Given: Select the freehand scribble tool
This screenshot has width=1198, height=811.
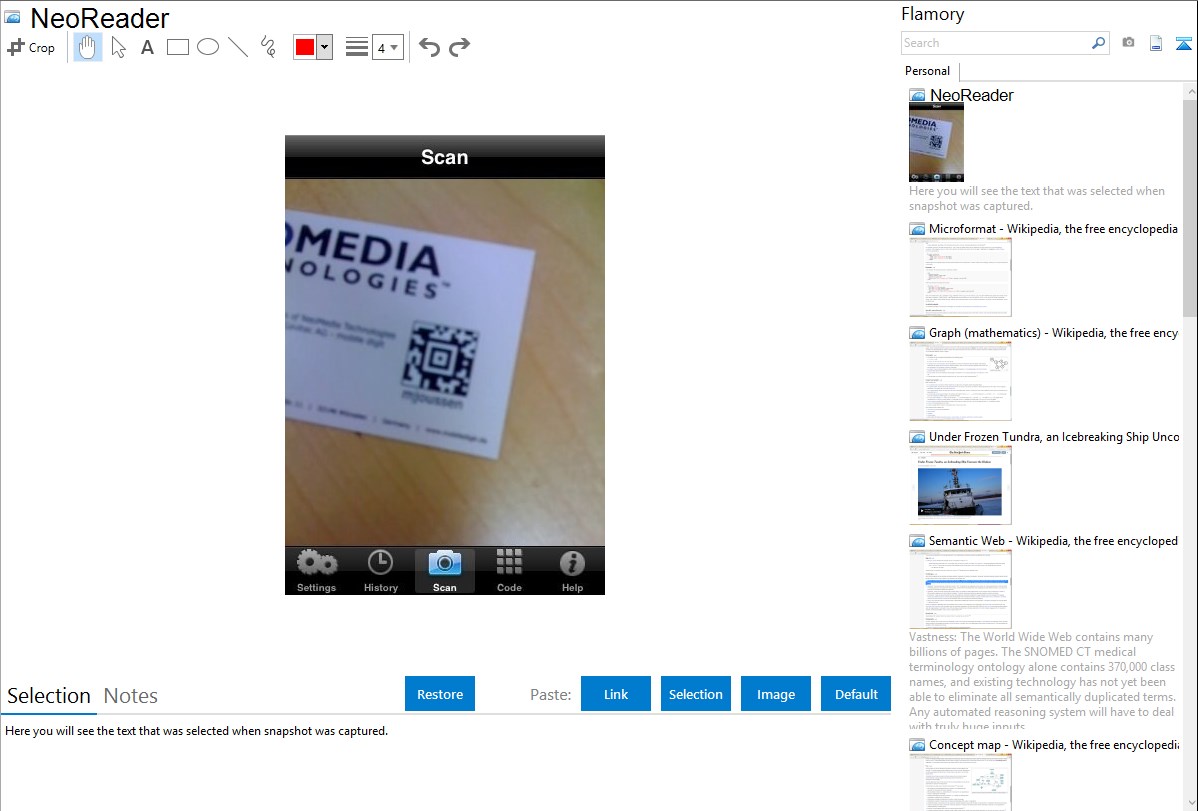Looking at the screenshot, I should coord(268,47).
